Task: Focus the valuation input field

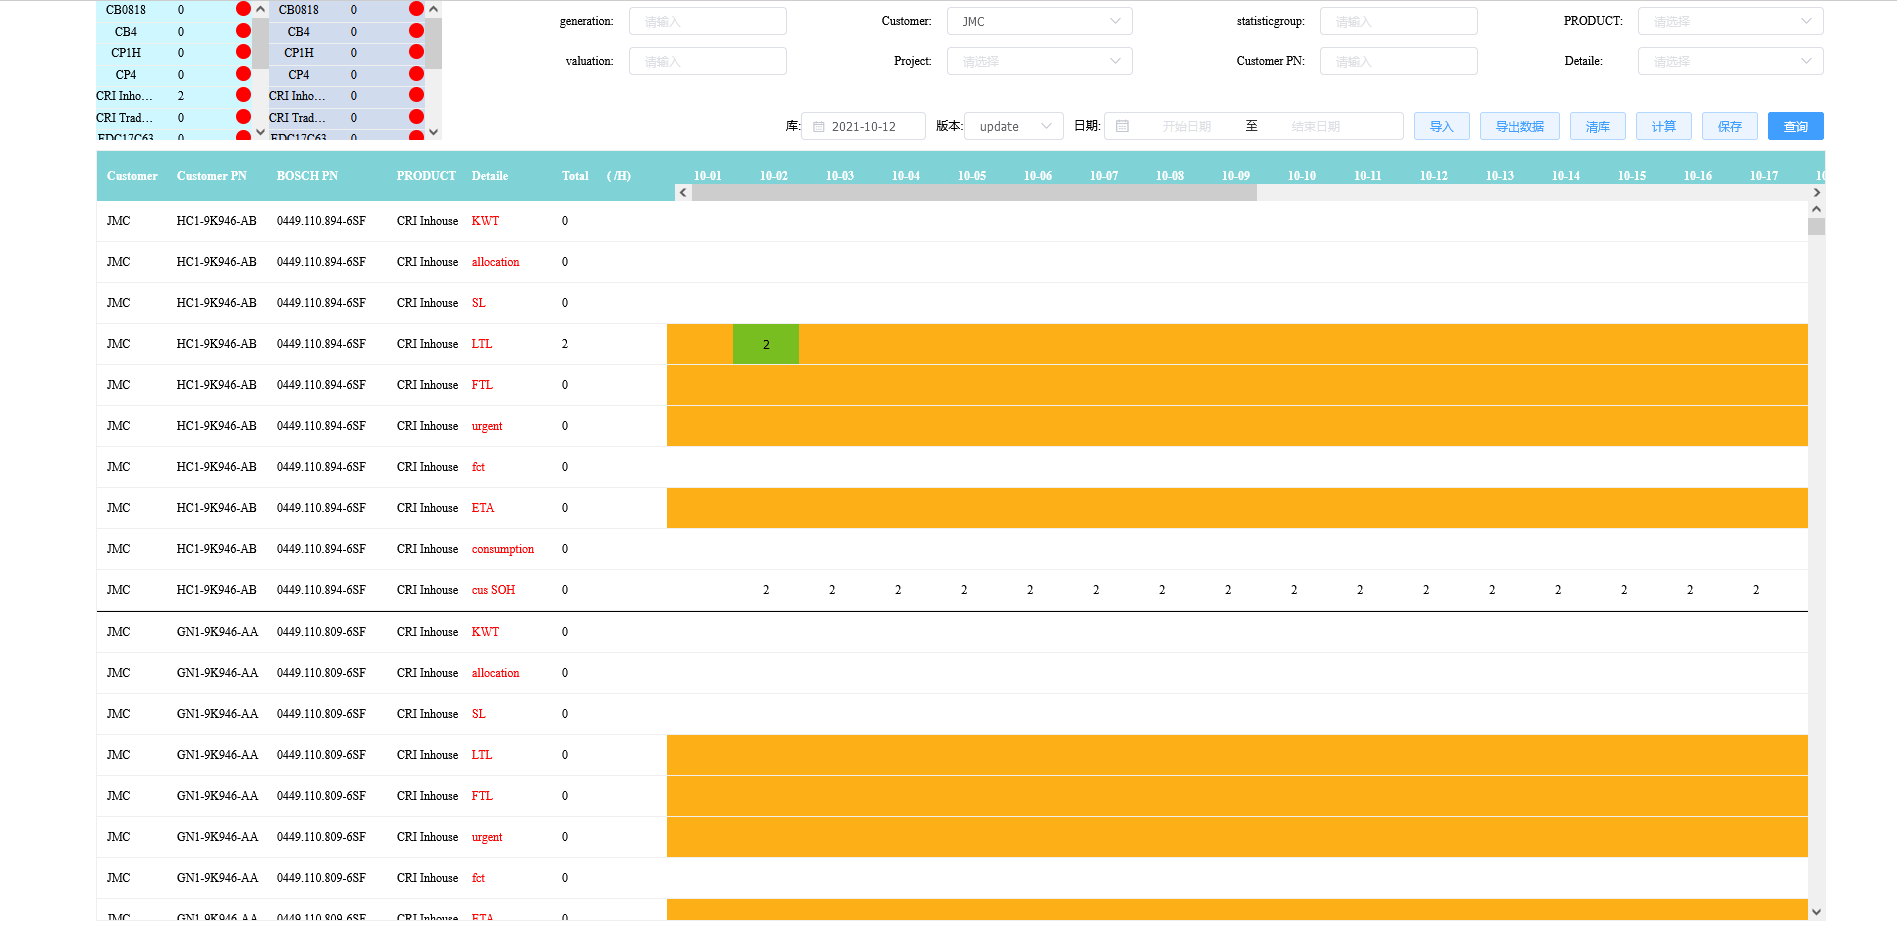Action: 707,61
